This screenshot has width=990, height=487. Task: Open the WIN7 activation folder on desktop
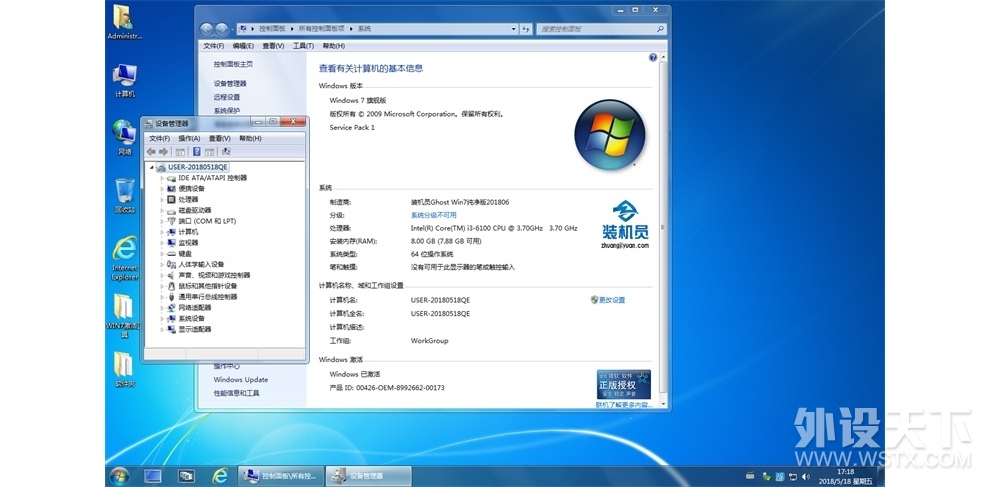click(124, 315)
